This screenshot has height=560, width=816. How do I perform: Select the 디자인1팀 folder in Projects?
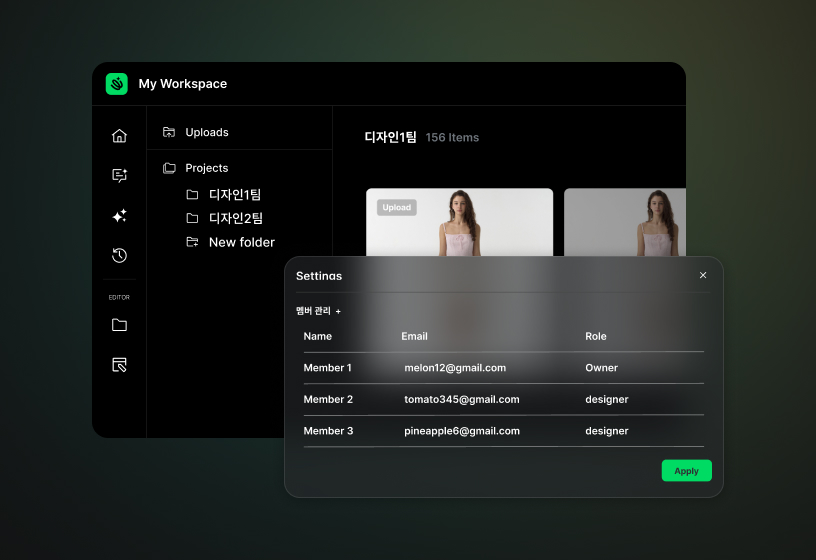234,194
